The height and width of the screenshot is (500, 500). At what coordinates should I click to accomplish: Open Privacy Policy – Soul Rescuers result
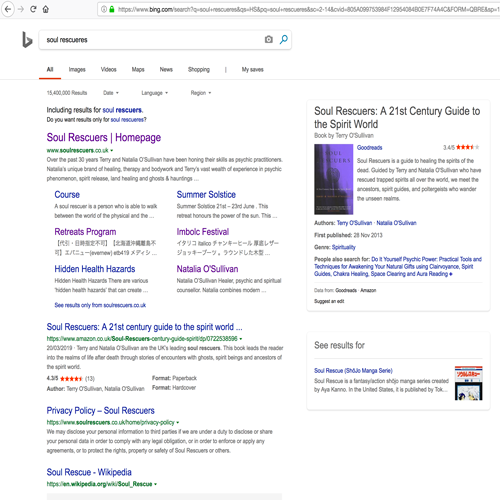(100, 410)
